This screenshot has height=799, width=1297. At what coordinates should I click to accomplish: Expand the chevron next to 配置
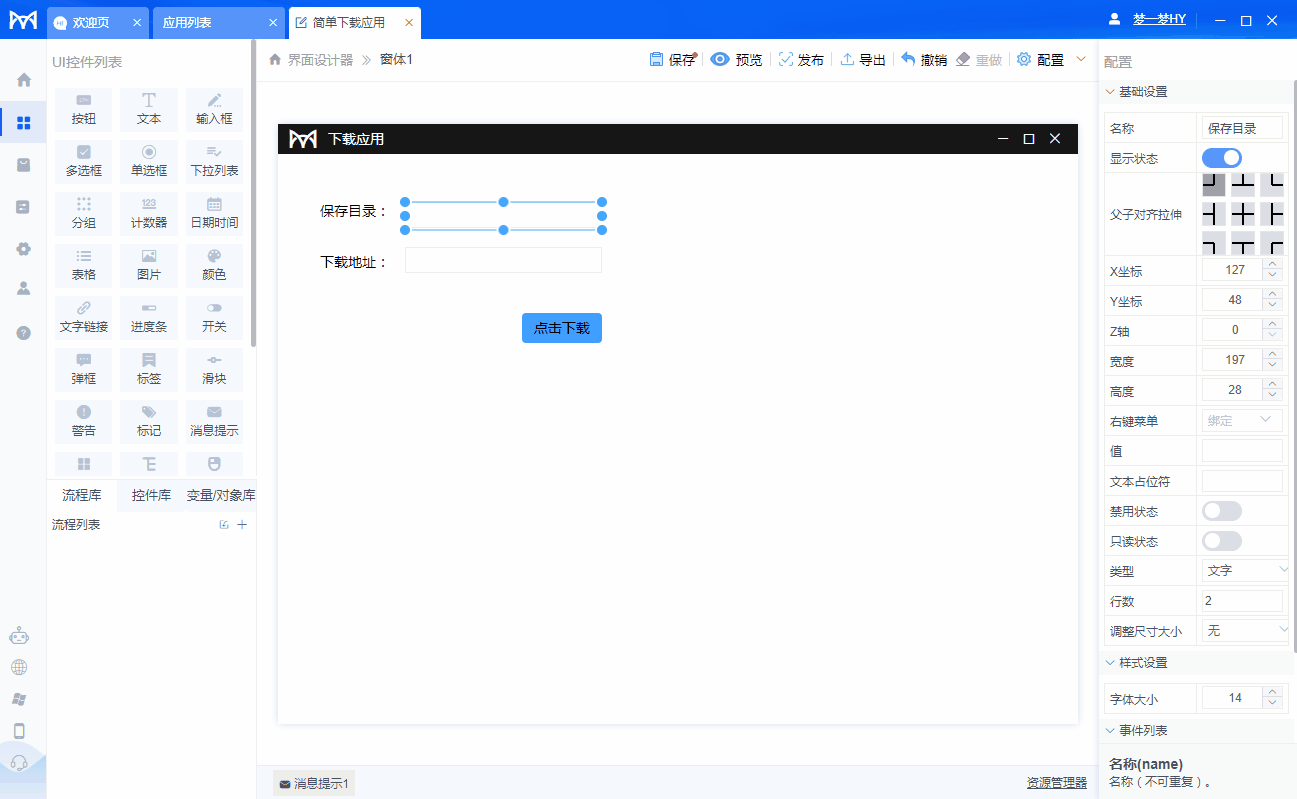pyautogui.click(x=1081, y=59)
